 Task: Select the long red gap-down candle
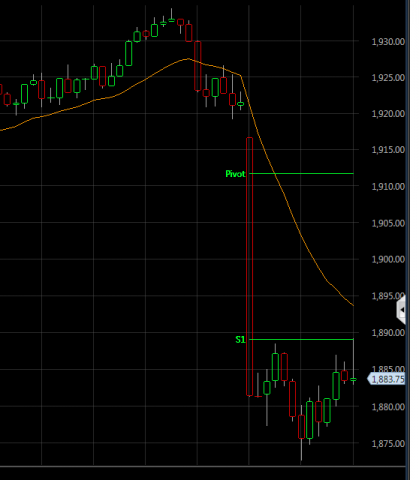tap(249, 267)
